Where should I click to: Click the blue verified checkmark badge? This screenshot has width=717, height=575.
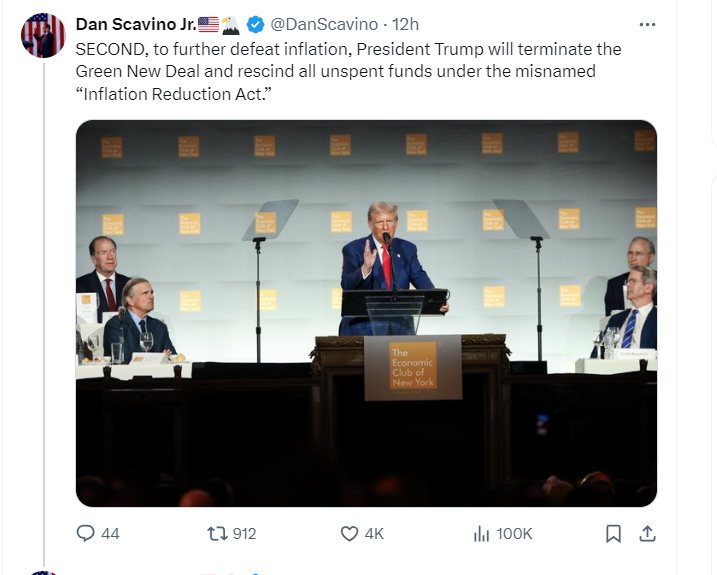[x=254, y=24]
